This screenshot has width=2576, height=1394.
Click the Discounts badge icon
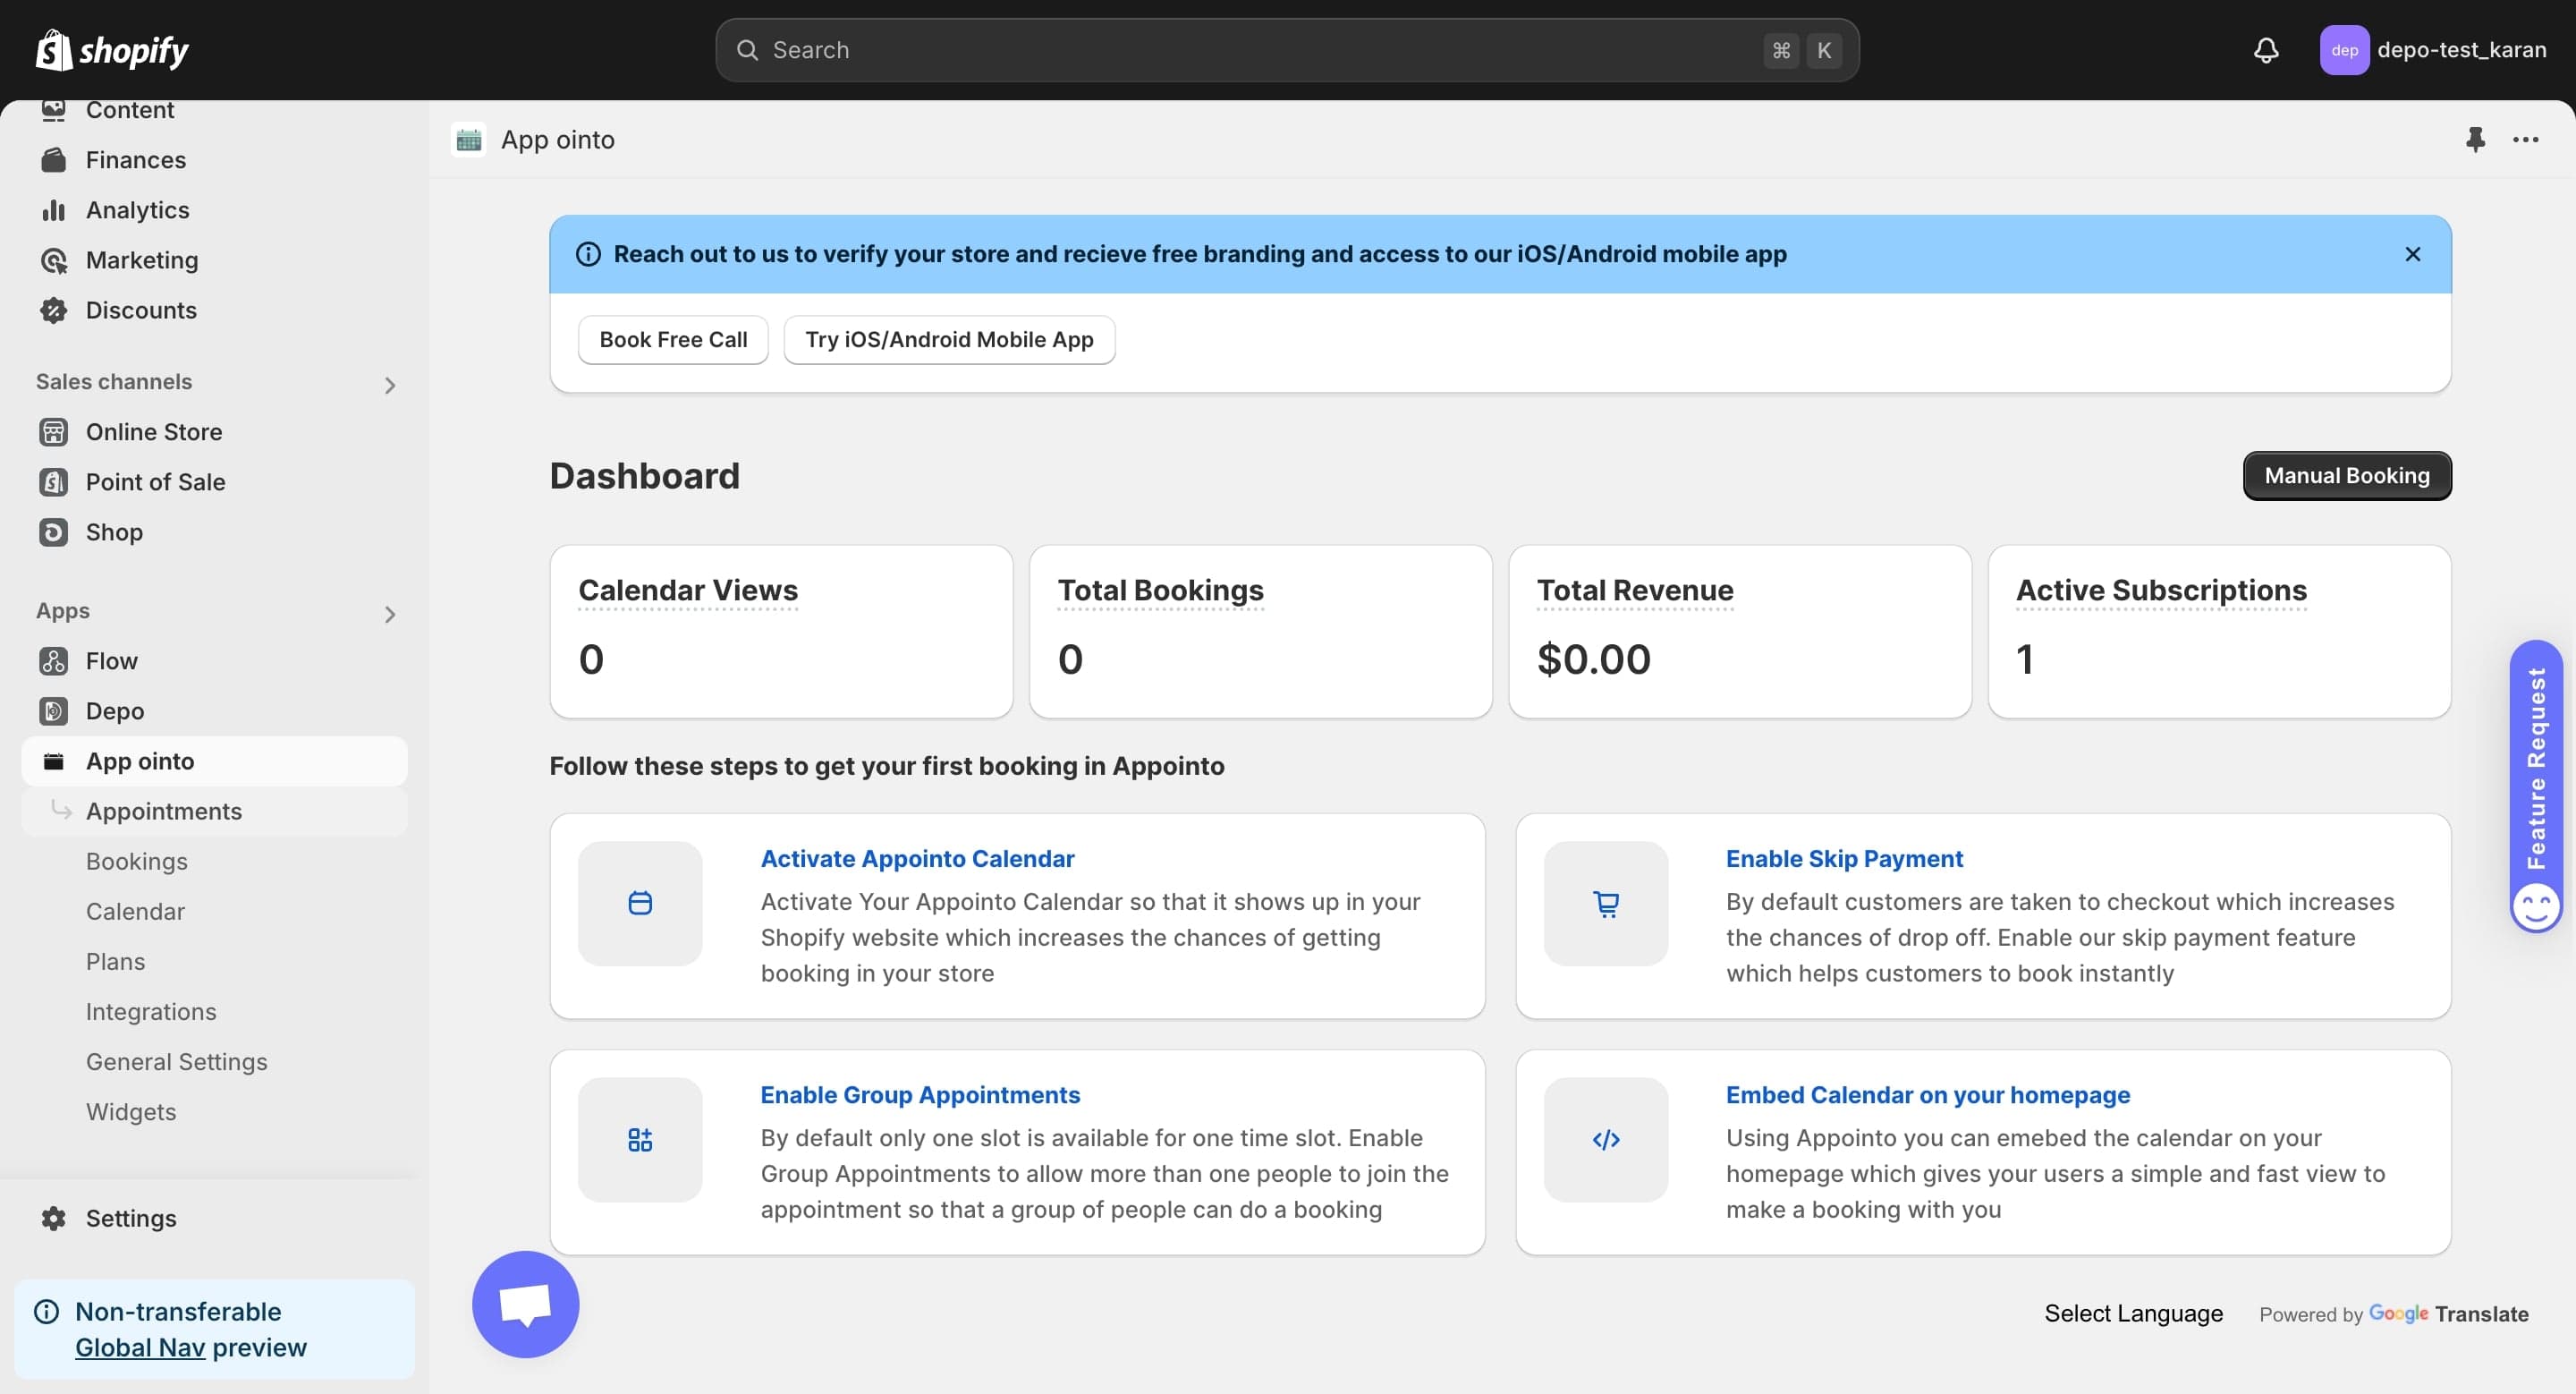coord(54,310)
